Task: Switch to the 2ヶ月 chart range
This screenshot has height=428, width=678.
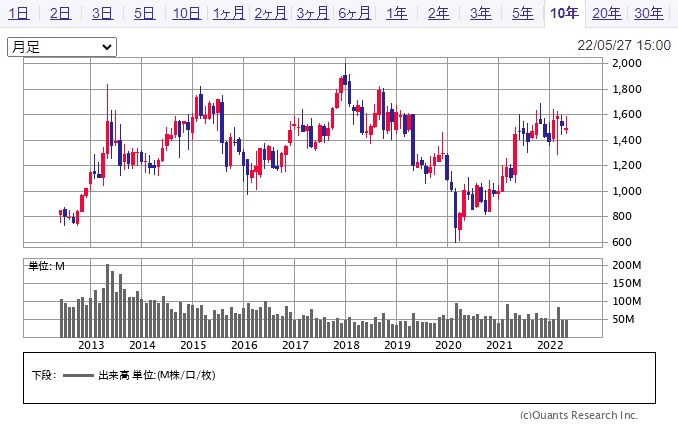Action: 270,14
